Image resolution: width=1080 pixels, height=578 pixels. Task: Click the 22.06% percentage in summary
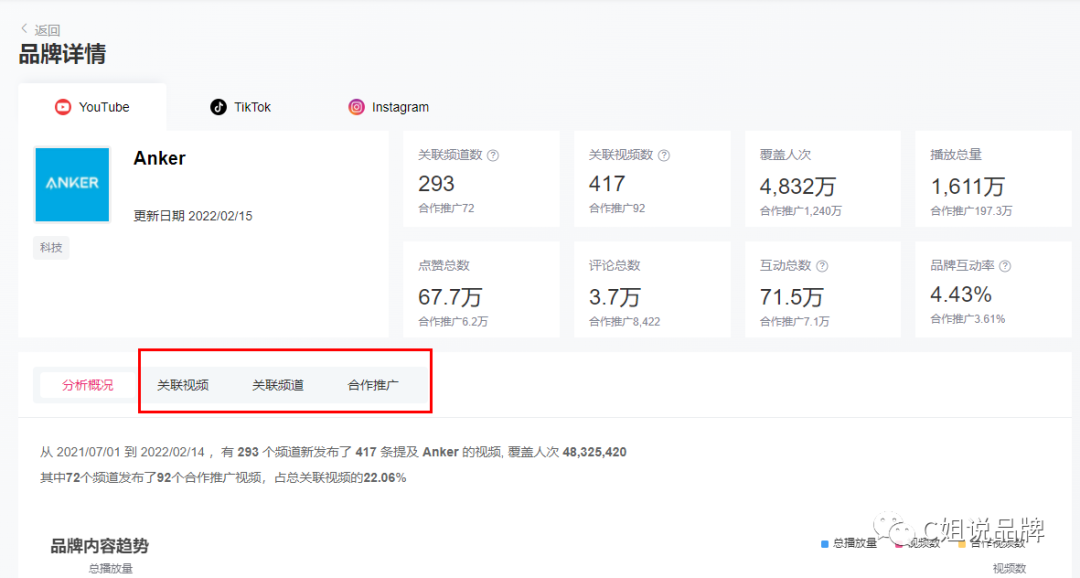(385, 477)
